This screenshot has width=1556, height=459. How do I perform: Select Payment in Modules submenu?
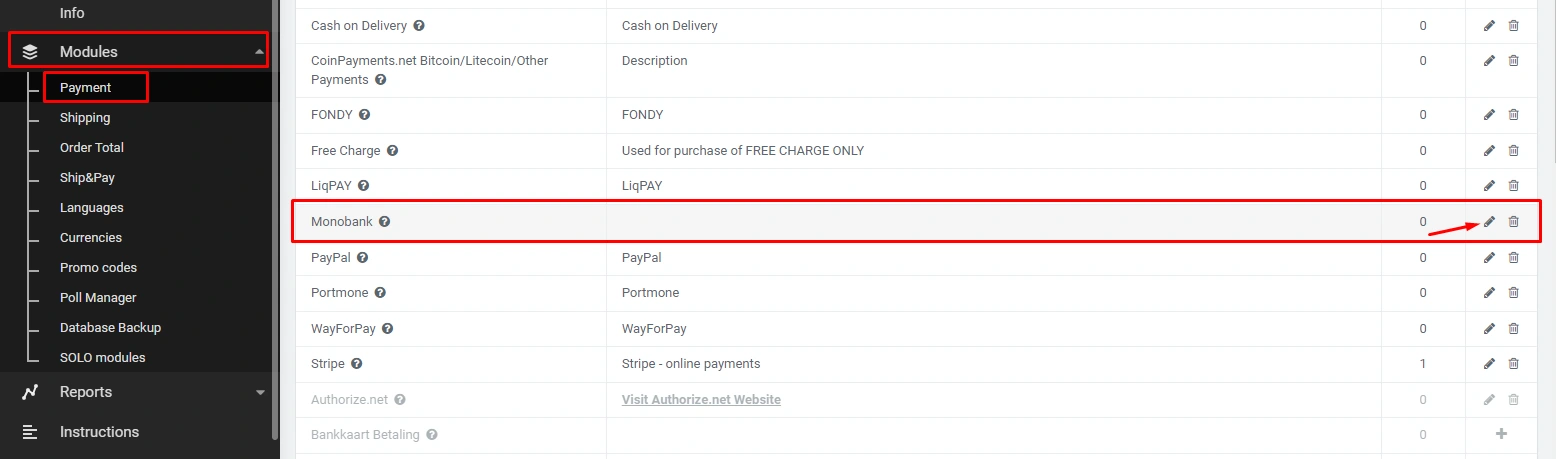pos(86,88)
